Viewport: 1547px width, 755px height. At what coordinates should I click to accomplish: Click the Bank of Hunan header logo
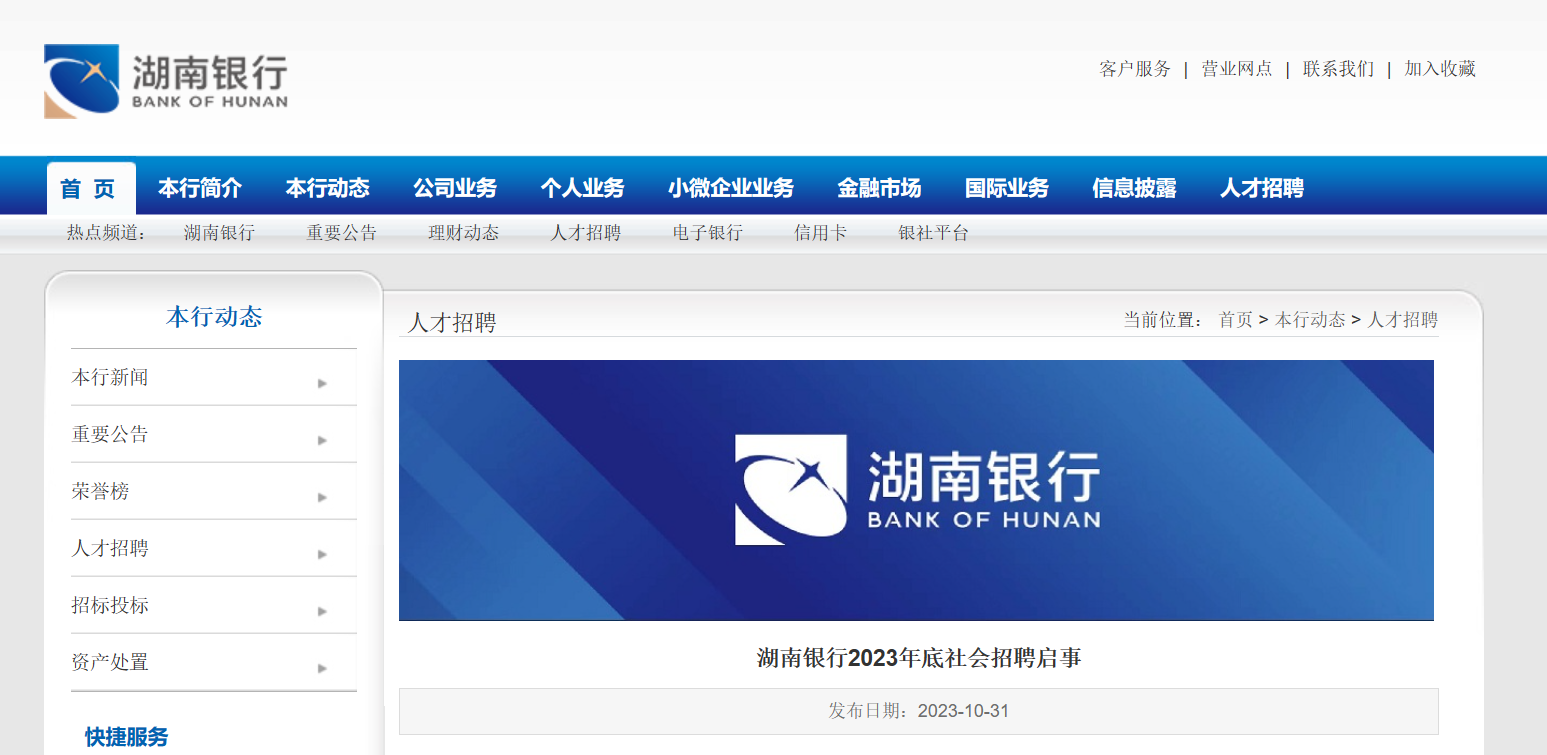point(166,81)
